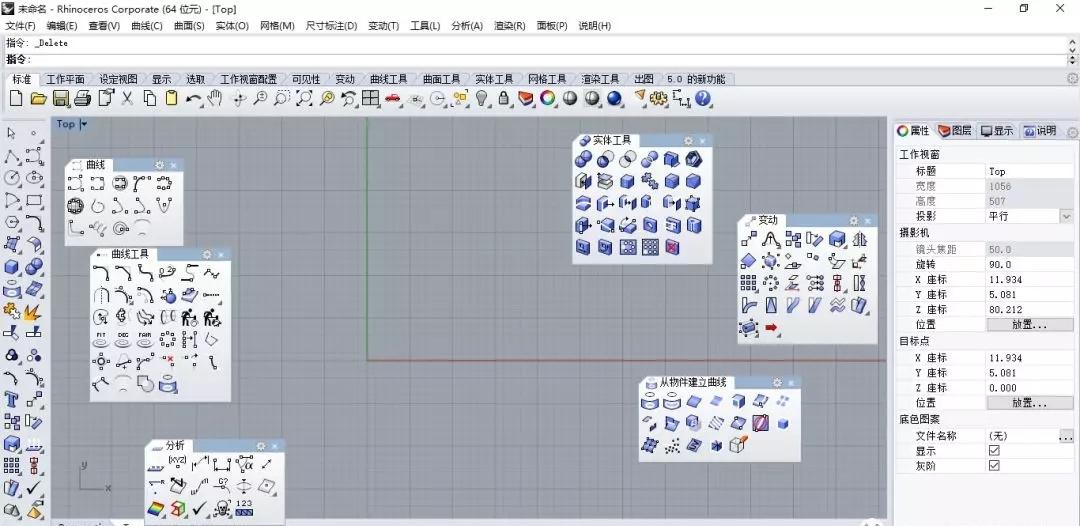Screen dimensions: 1080x526
Task: Open file with the folder icon
Action: (39, 99)
